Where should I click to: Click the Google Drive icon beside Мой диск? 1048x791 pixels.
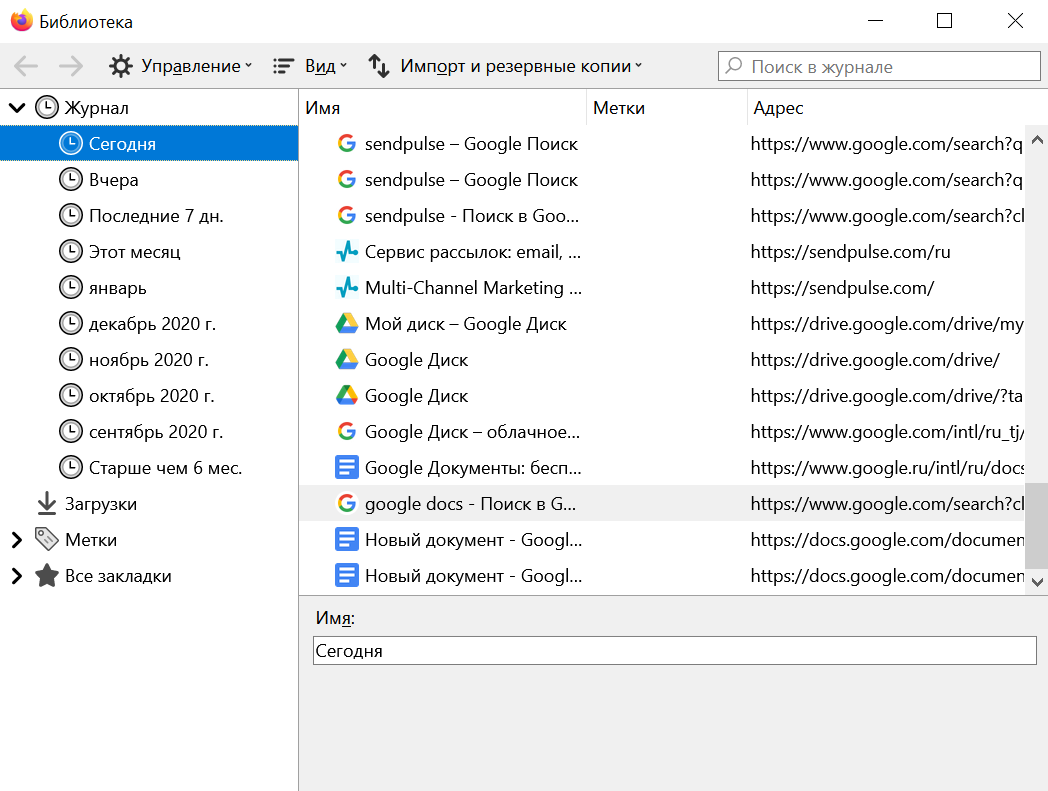tap(346, 324)
